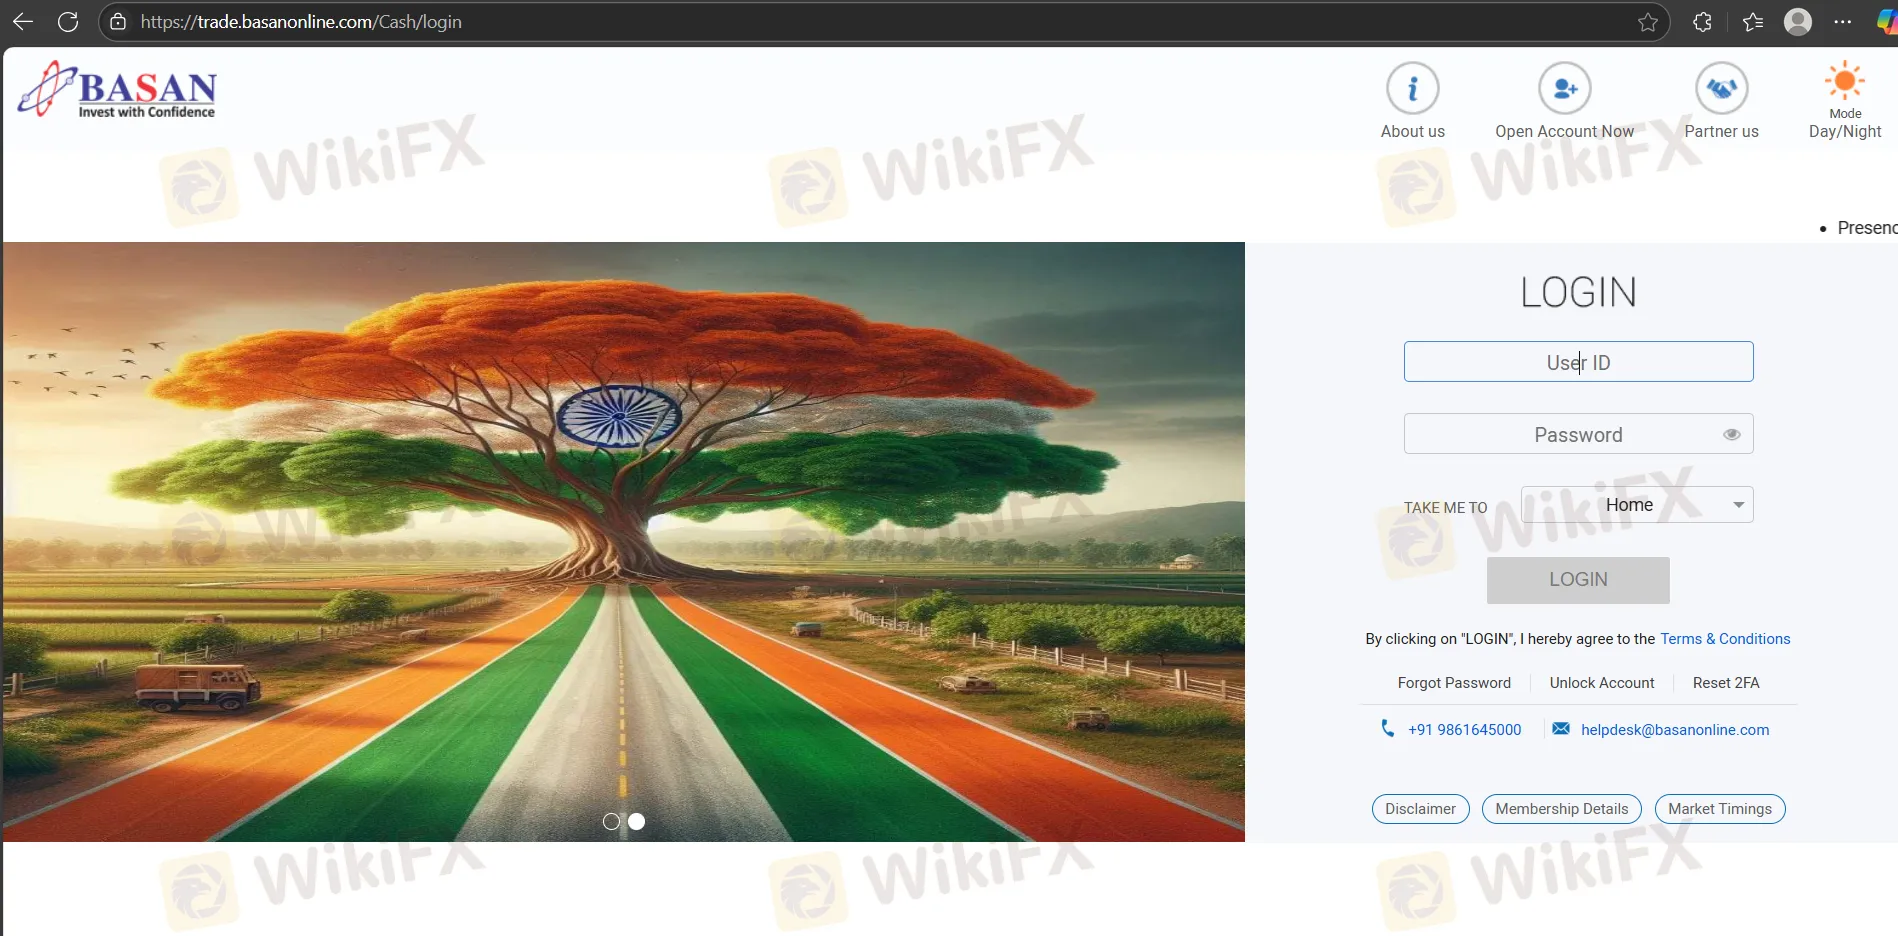
Task: Click the browser refresh icon
Action: 68,22
